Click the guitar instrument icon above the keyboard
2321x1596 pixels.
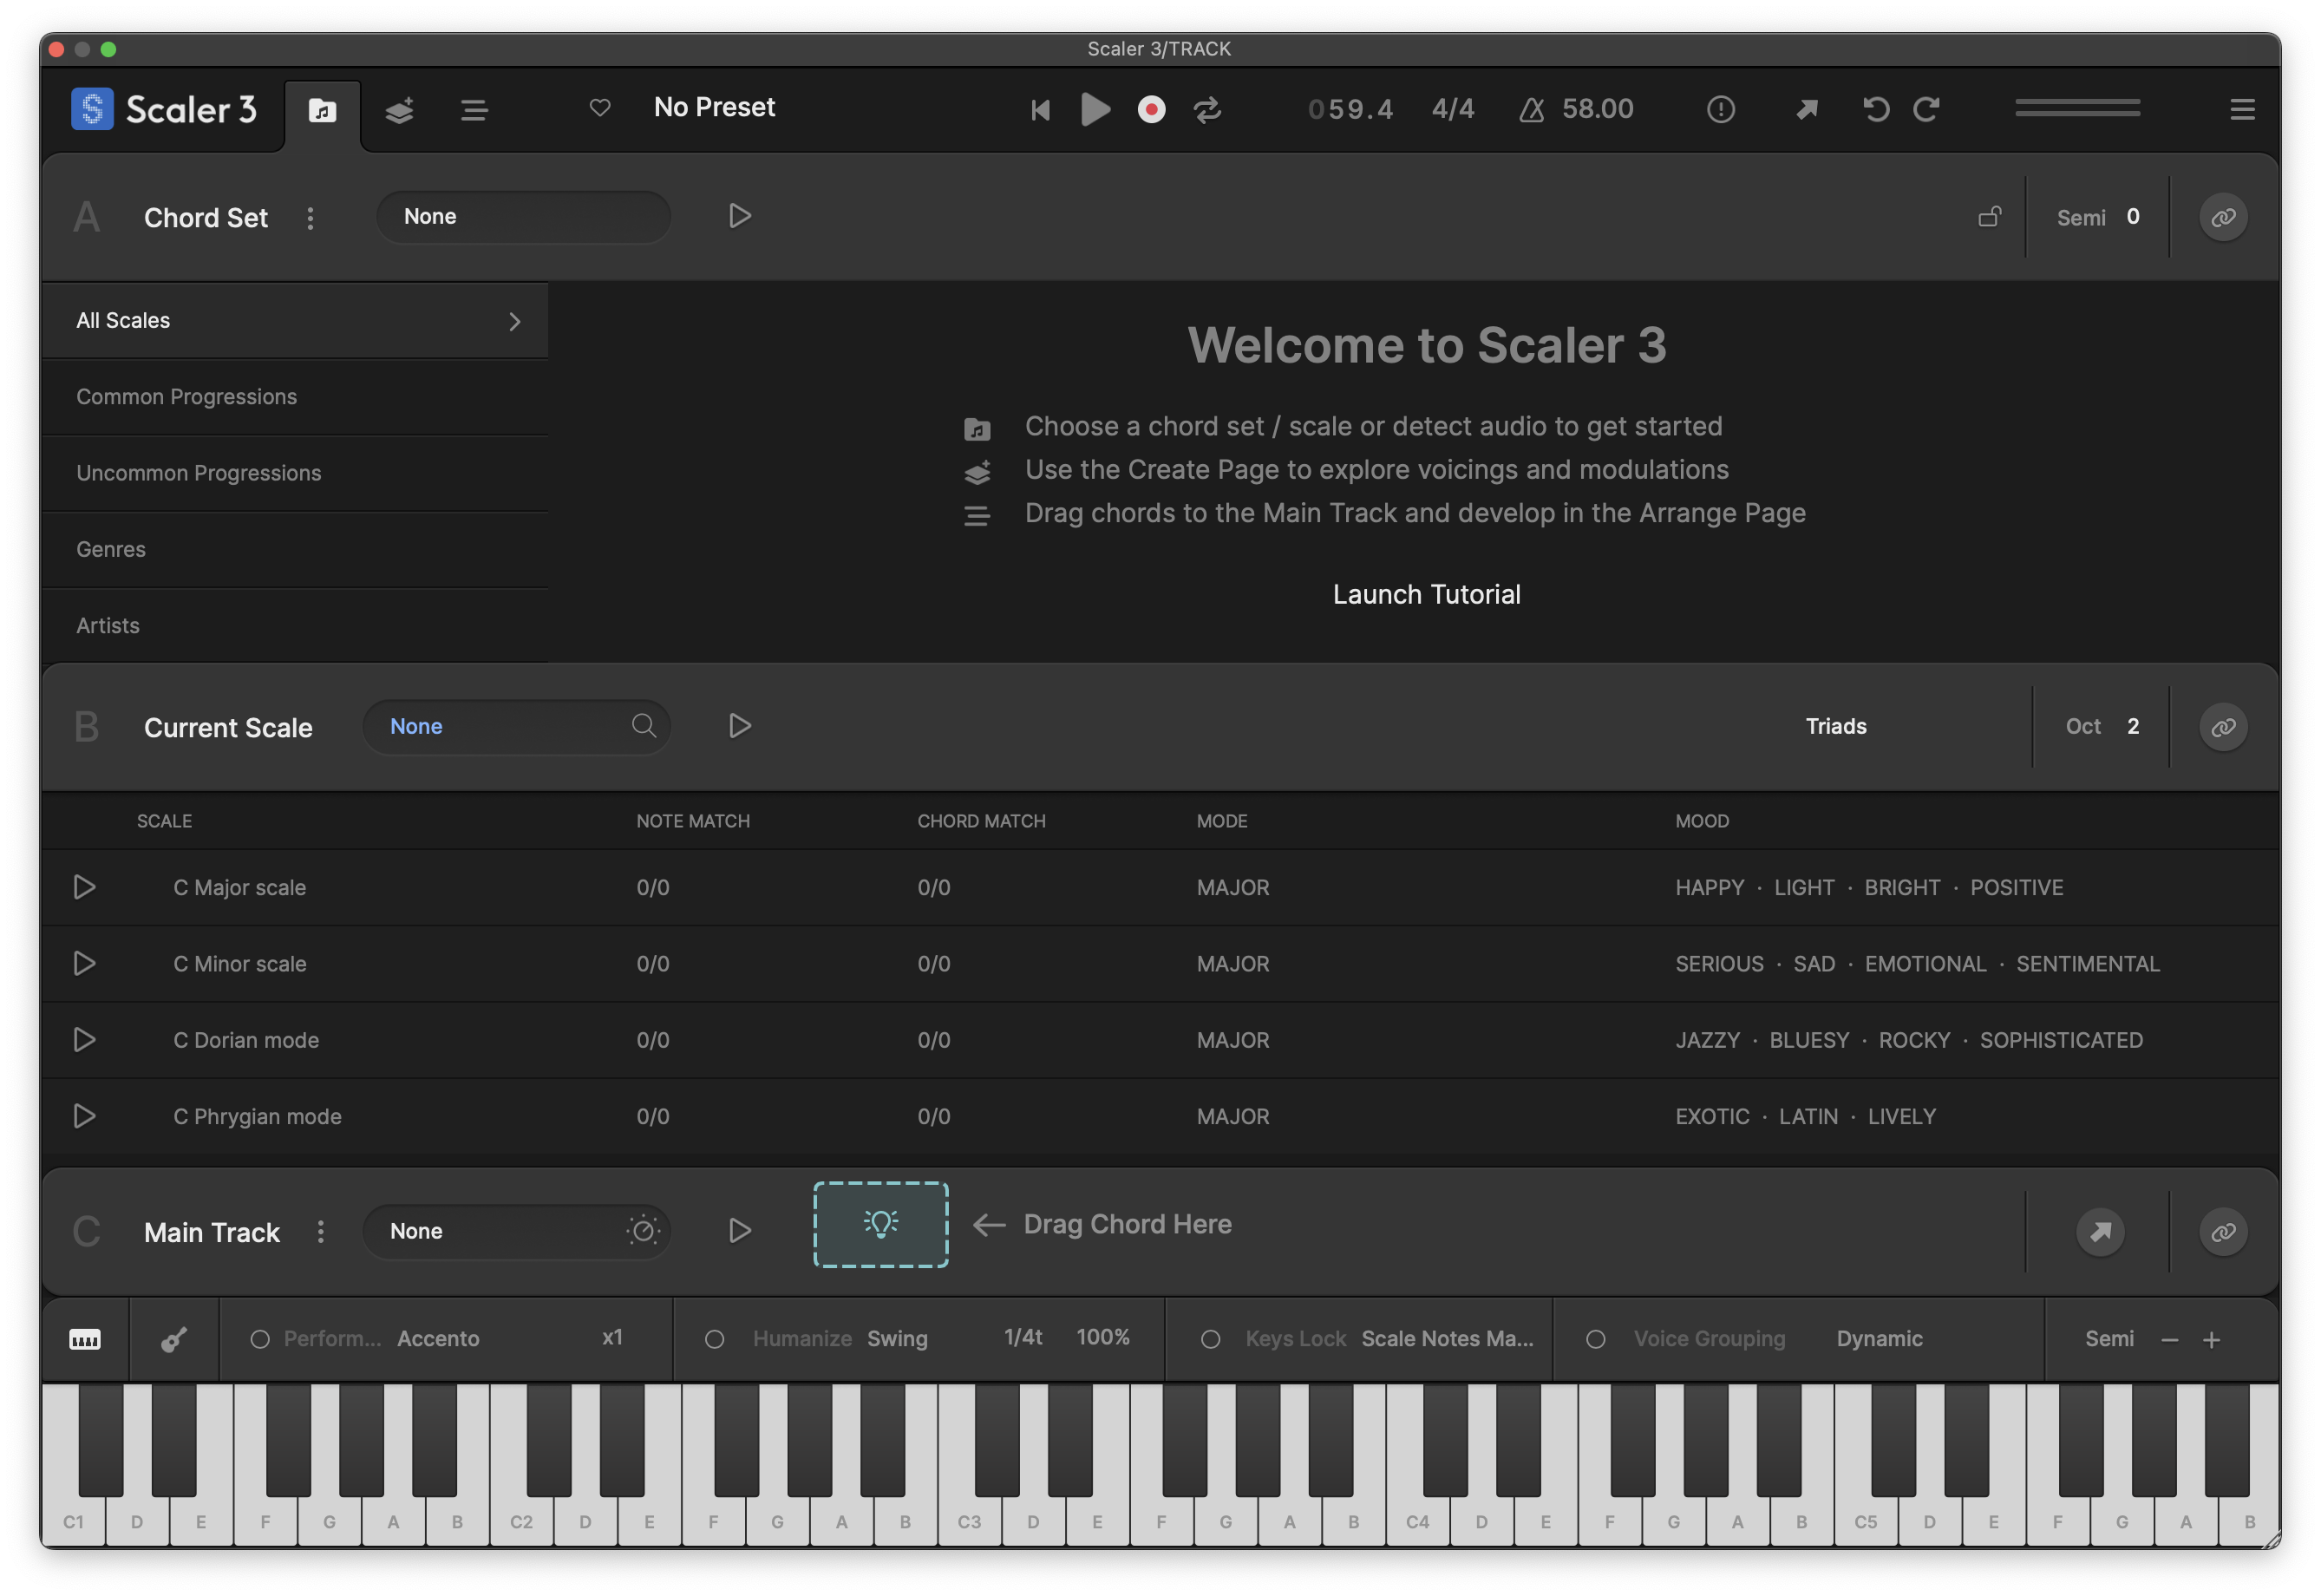pos(174,1339)
